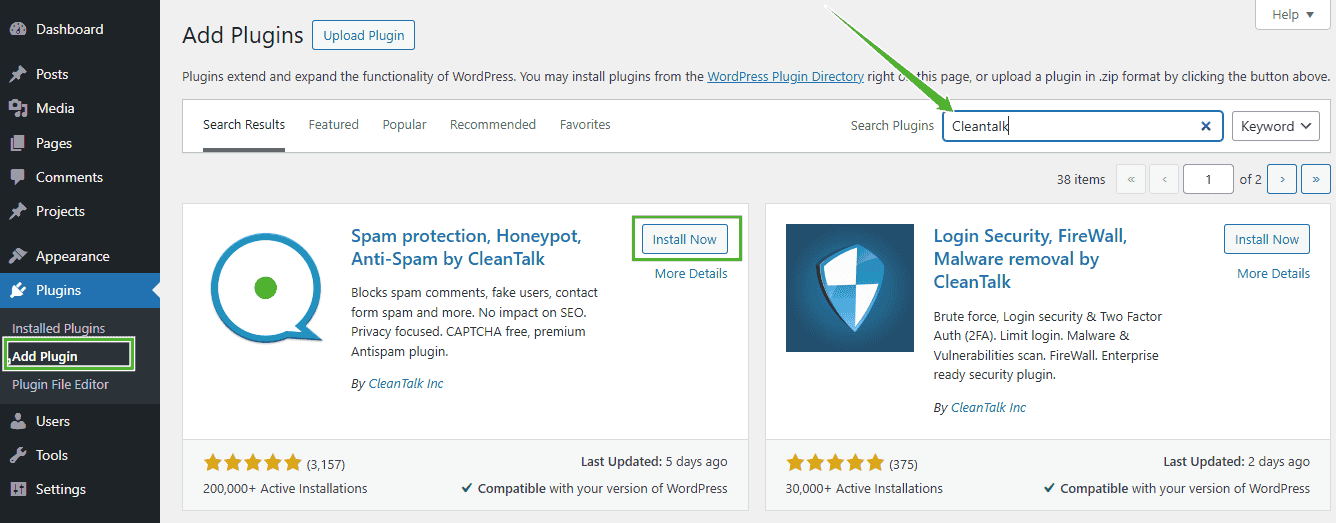
Task: Go to the next results page
Action: coord(1282,179)
